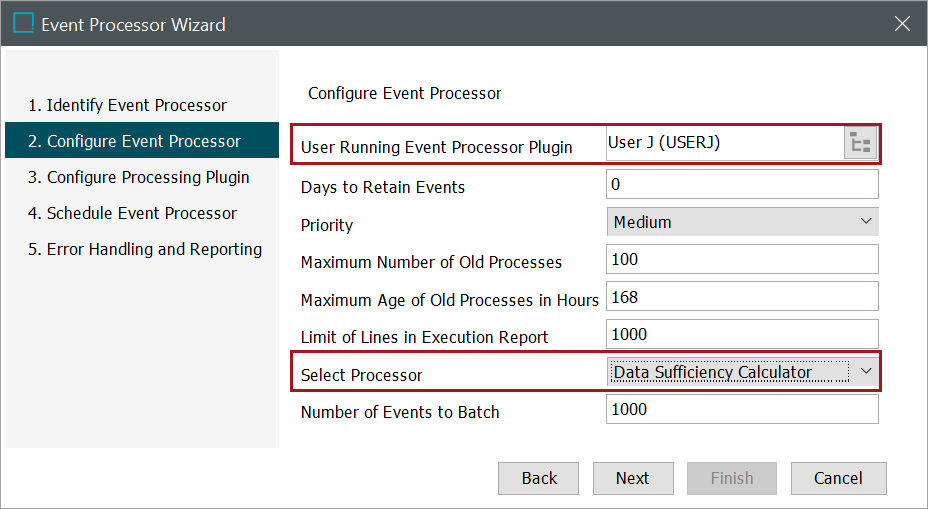Click the Event Processor Wizard title icon

point(23,23)
